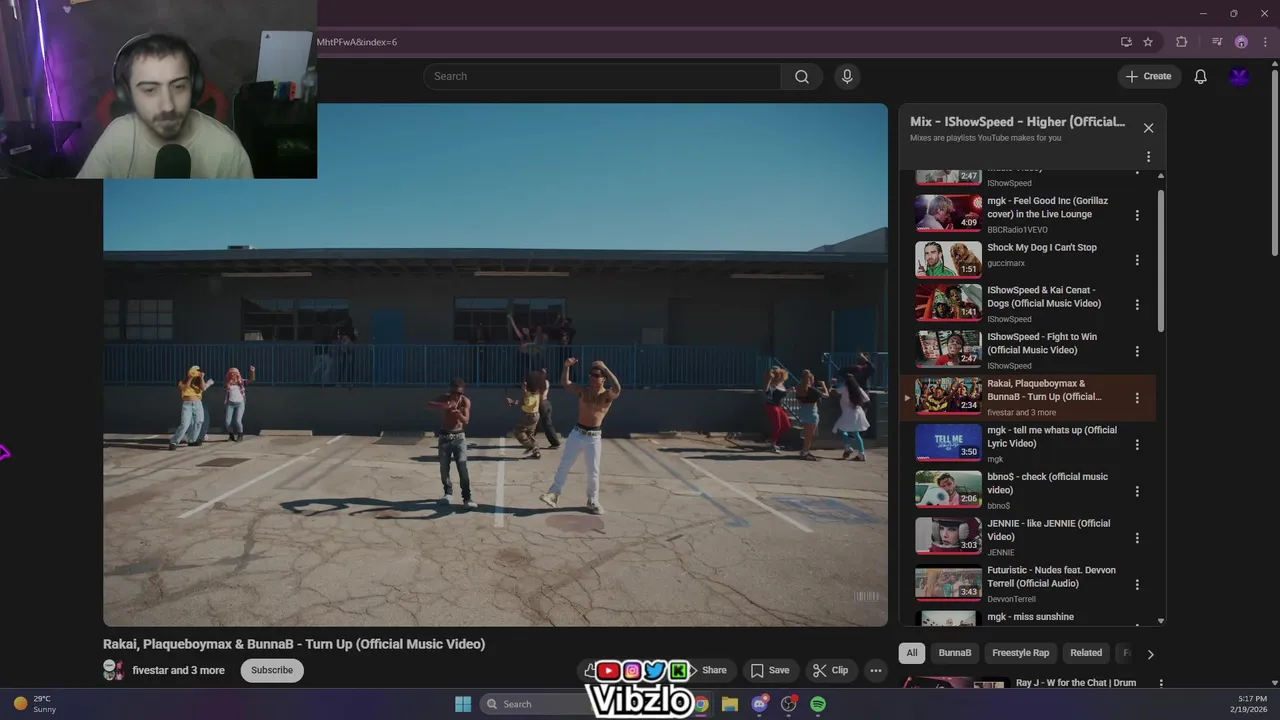
Task: Open the YouTube account avatar menu
Action: (1240, 76)
